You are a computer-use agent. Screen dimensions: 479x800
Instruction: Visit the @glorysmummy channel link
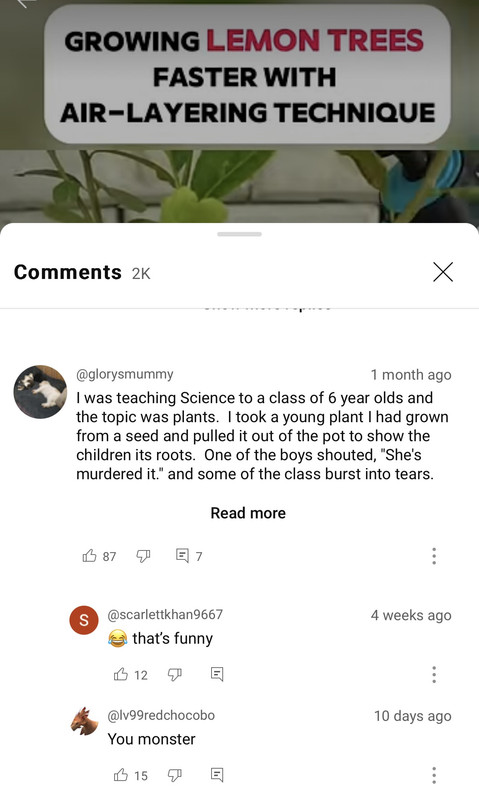click(124, 374)
